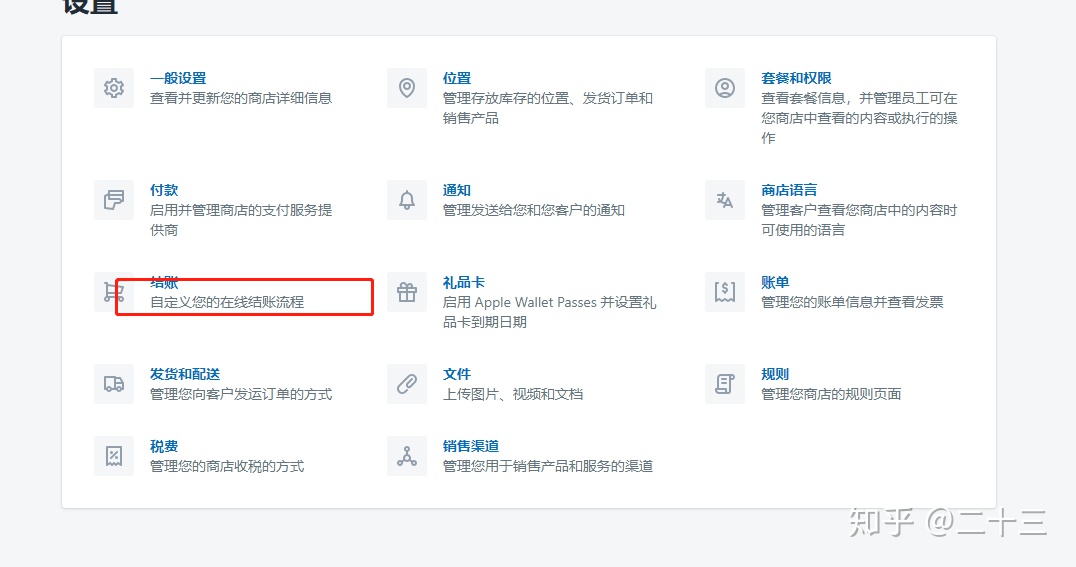Click the gear icon for 一般设置
This screenshot has width=1076, height=567.
pyautogui.click(x=114, y=88)
